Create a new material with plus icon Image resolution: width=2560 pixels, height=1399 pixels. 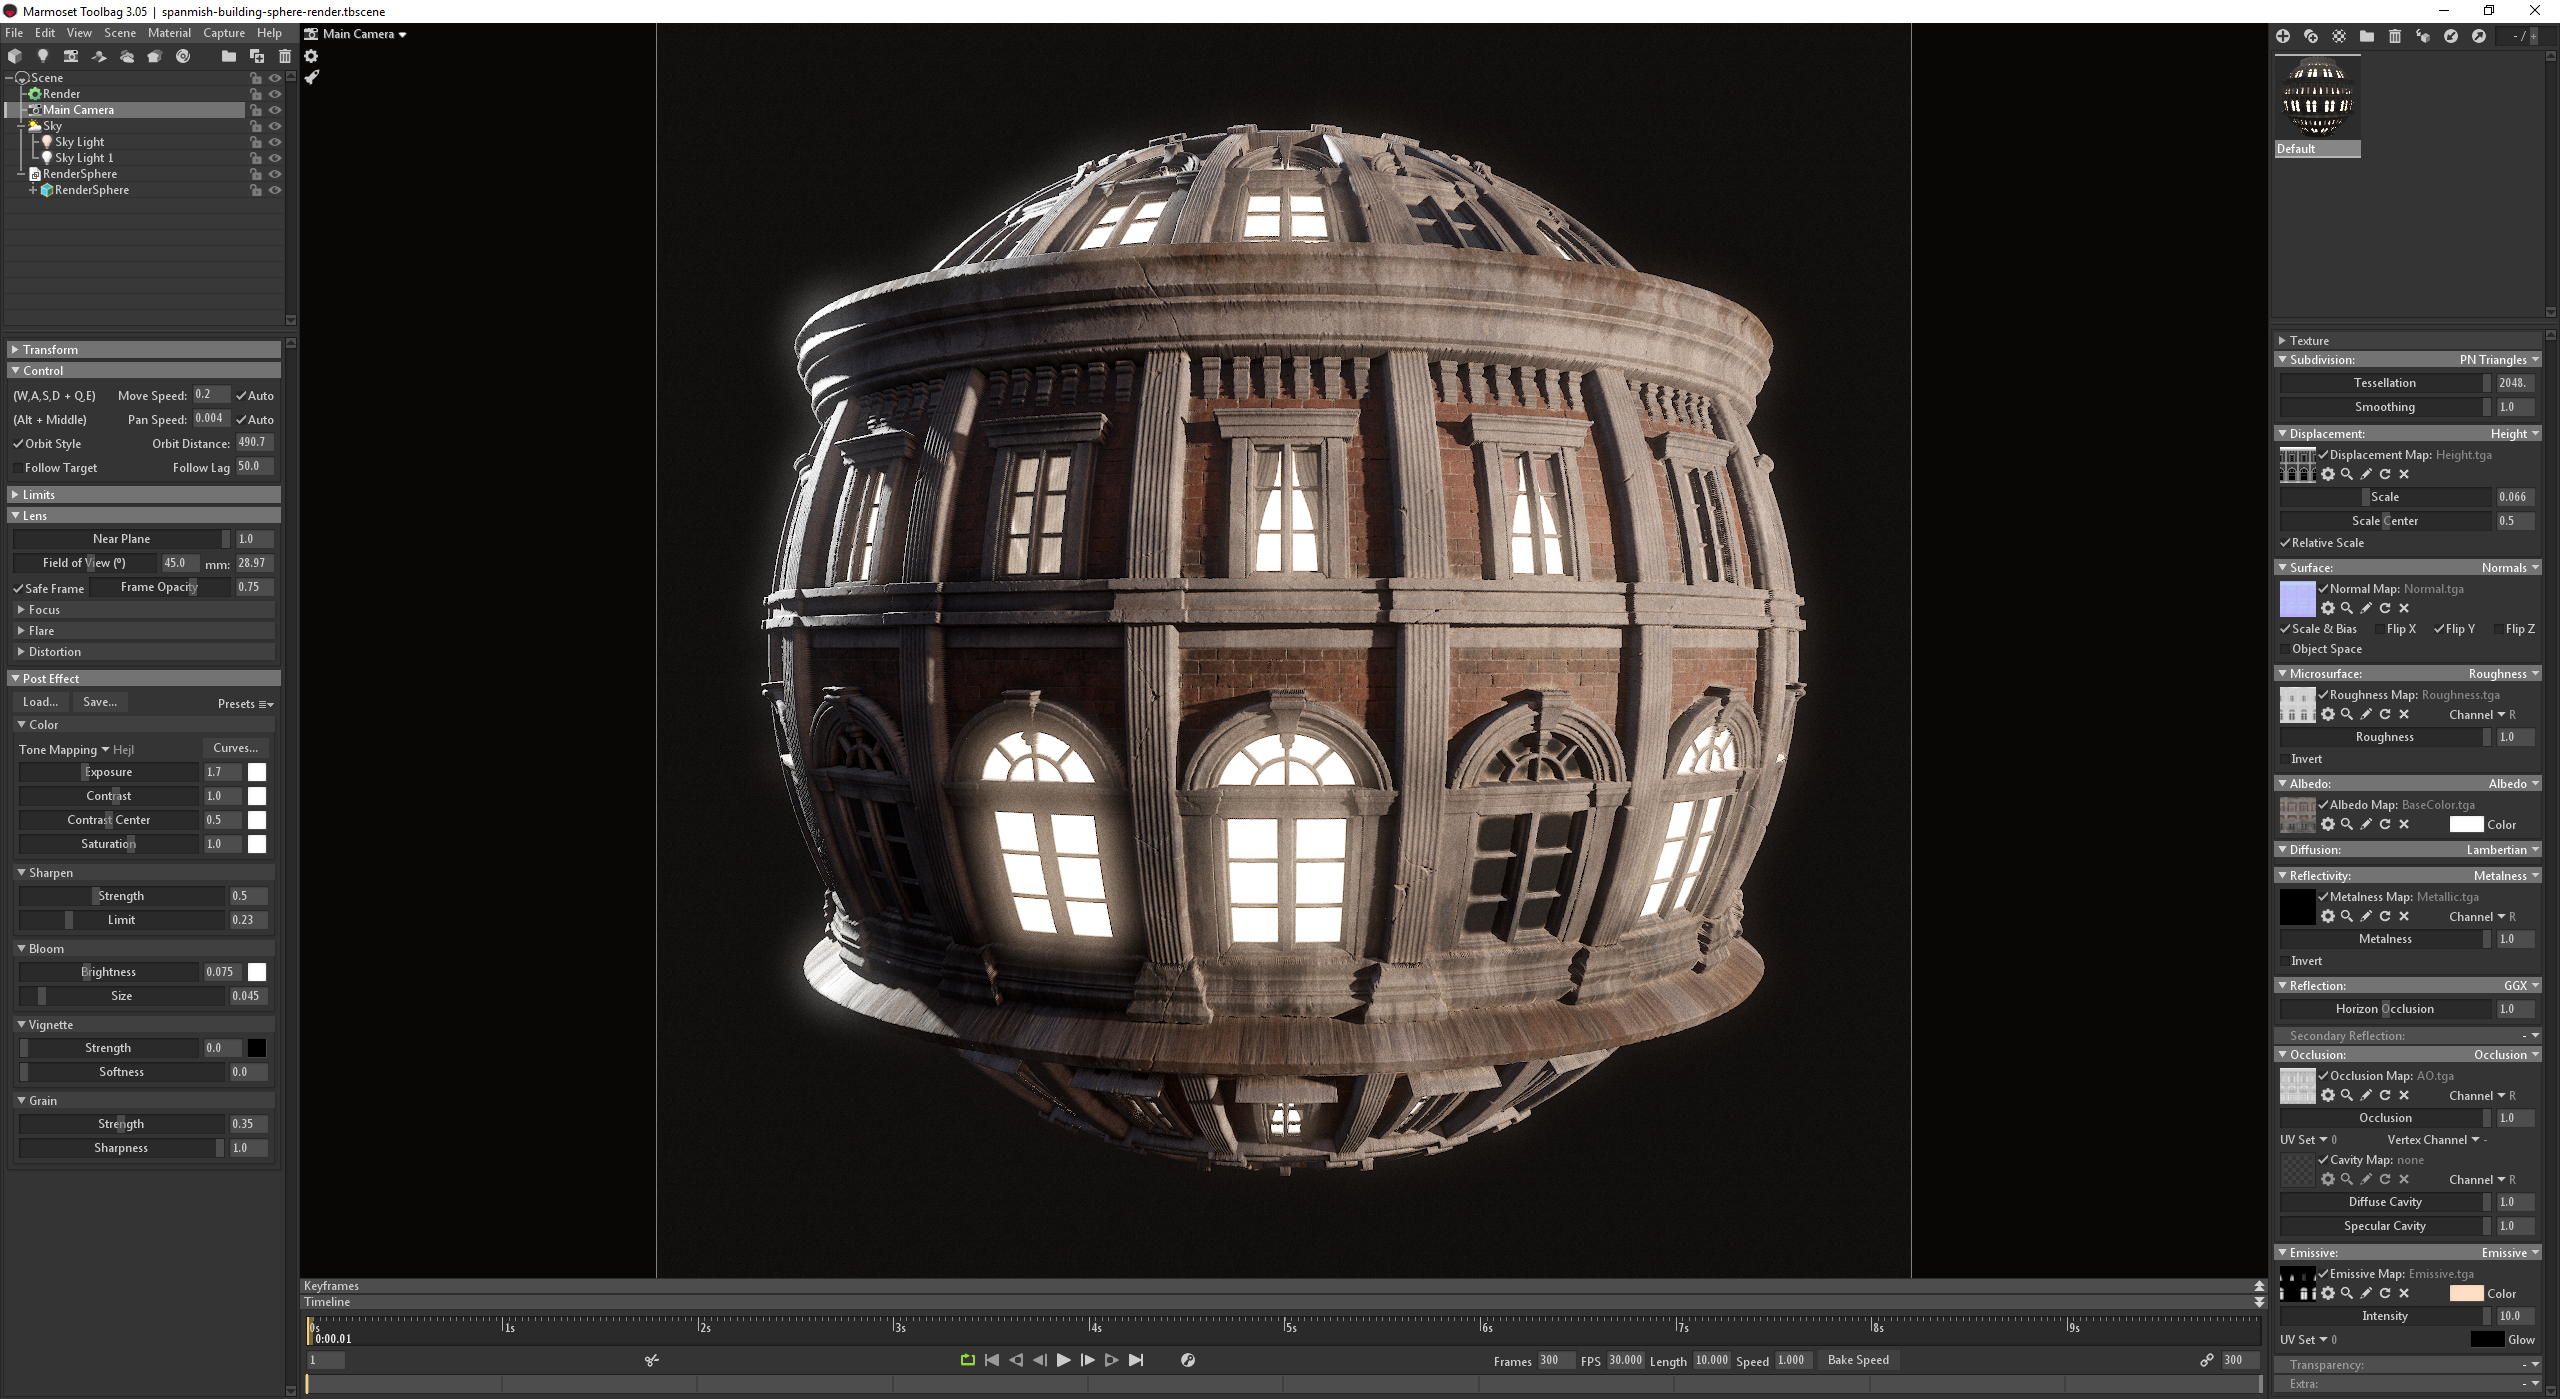(2283, 36)
